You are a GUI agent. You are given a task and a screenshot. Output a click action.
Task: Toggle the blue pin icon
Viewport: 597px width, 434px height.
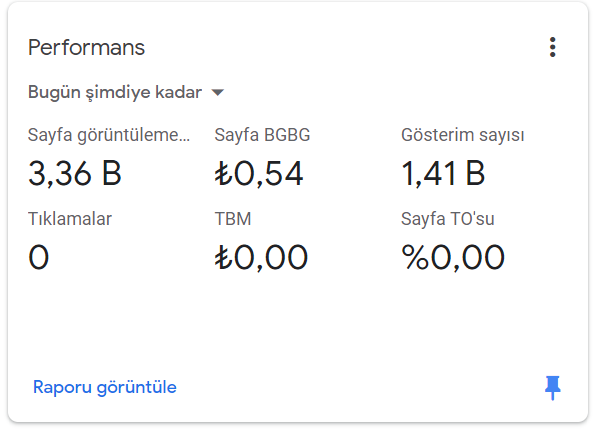coord(552,388)
